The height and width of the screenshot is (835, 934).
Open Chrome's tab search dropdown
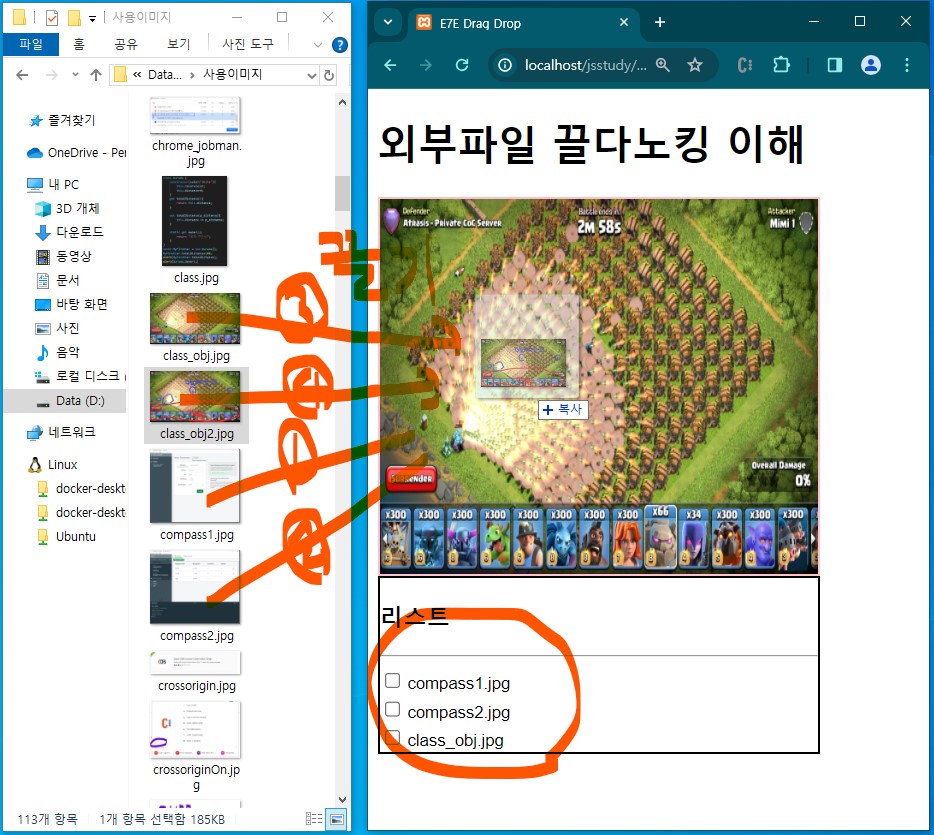click(388, 23)
